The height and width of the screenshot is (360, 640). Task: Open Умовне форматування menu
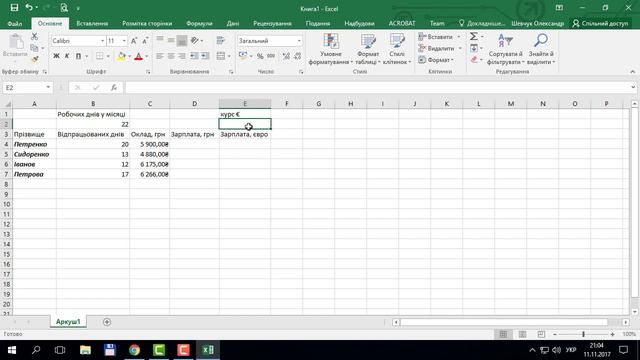point(331,49)
